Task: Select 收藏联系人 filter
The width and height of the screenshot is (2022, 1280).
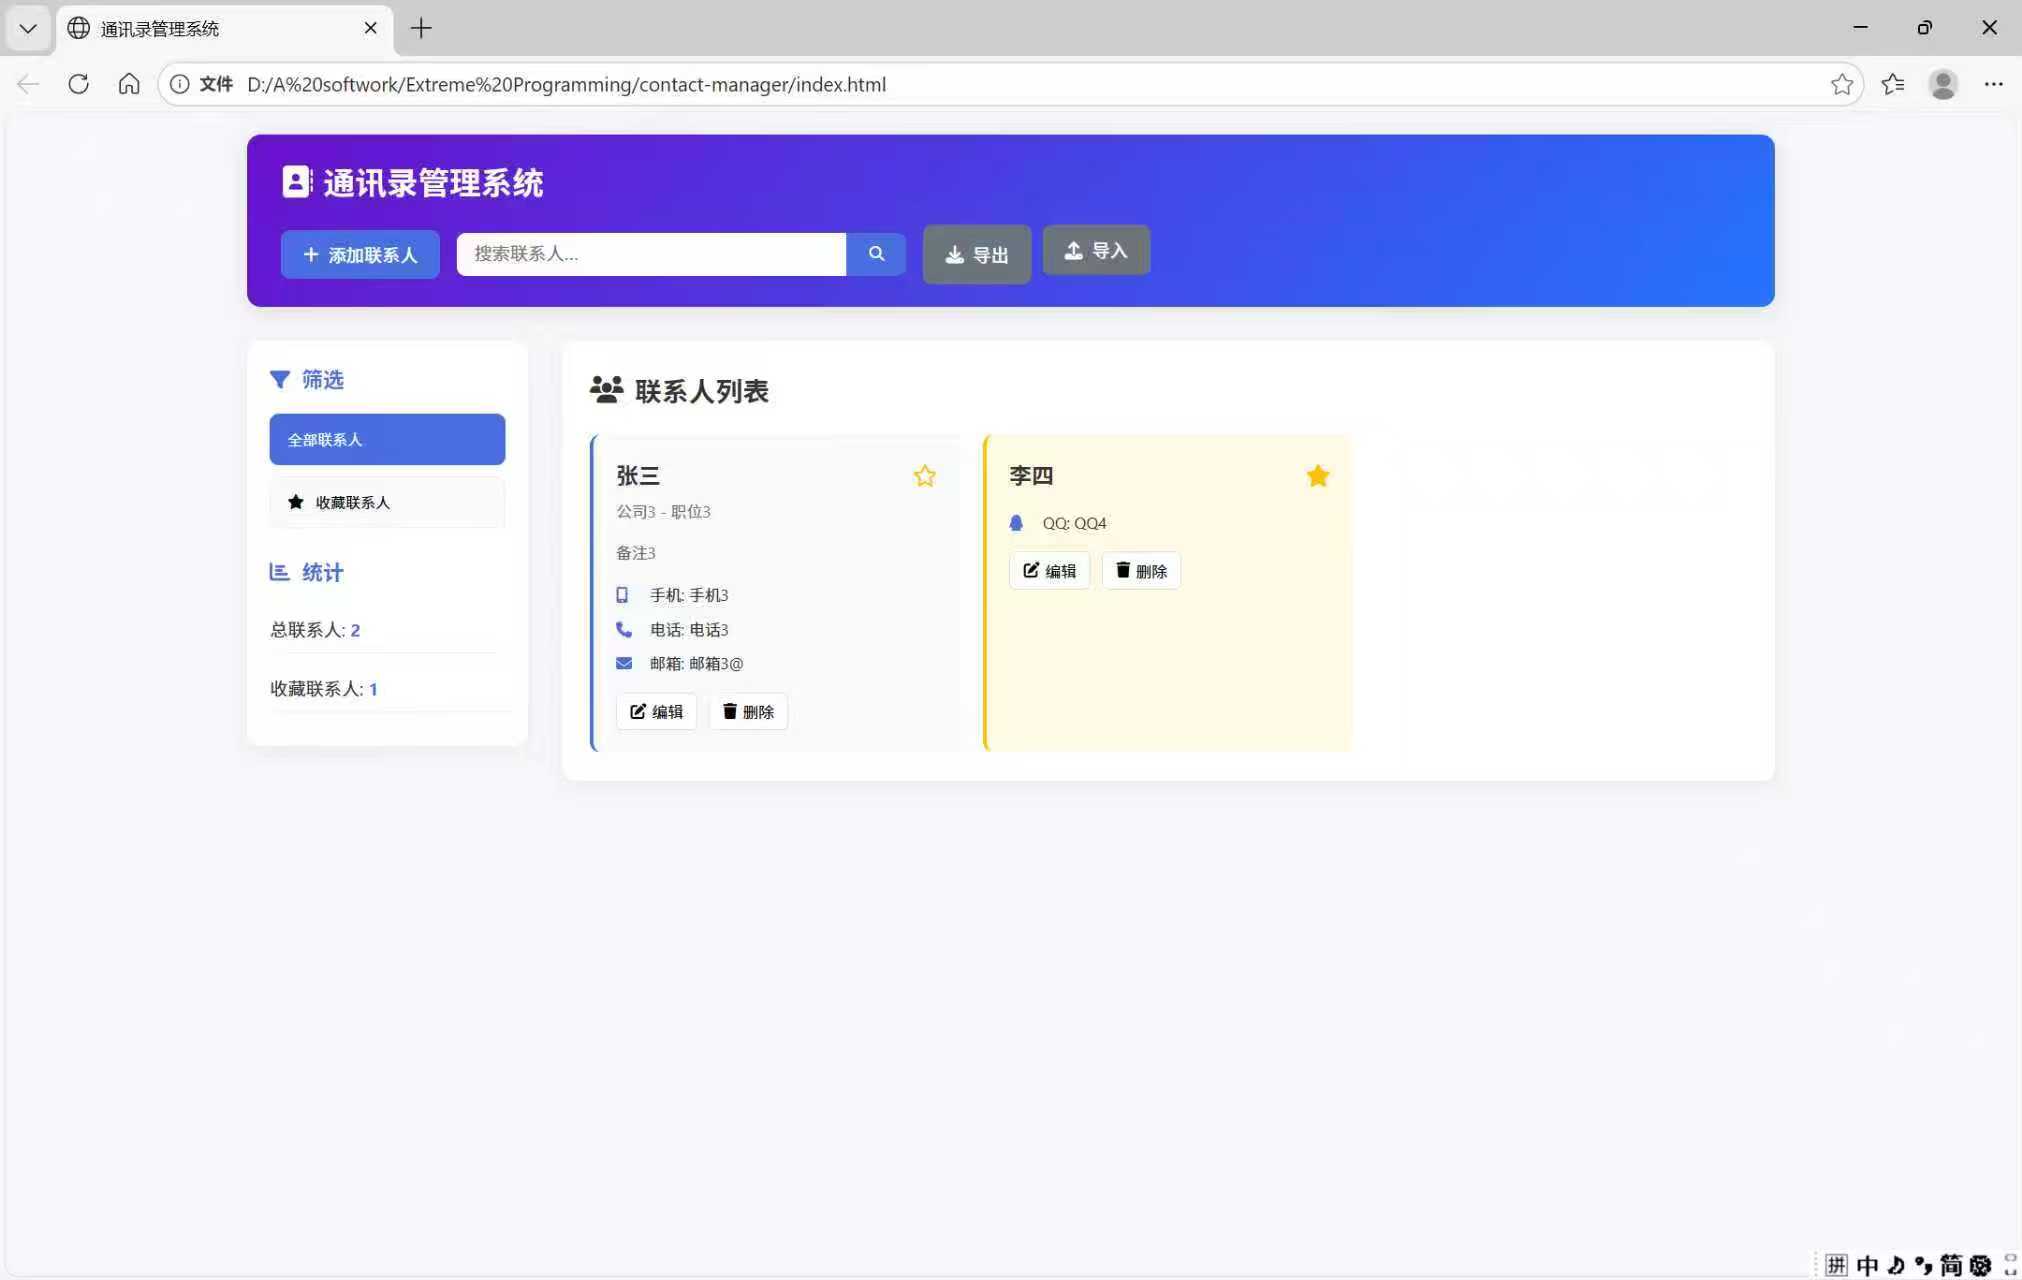Action: pyautogui.click(x=387, y=502)
